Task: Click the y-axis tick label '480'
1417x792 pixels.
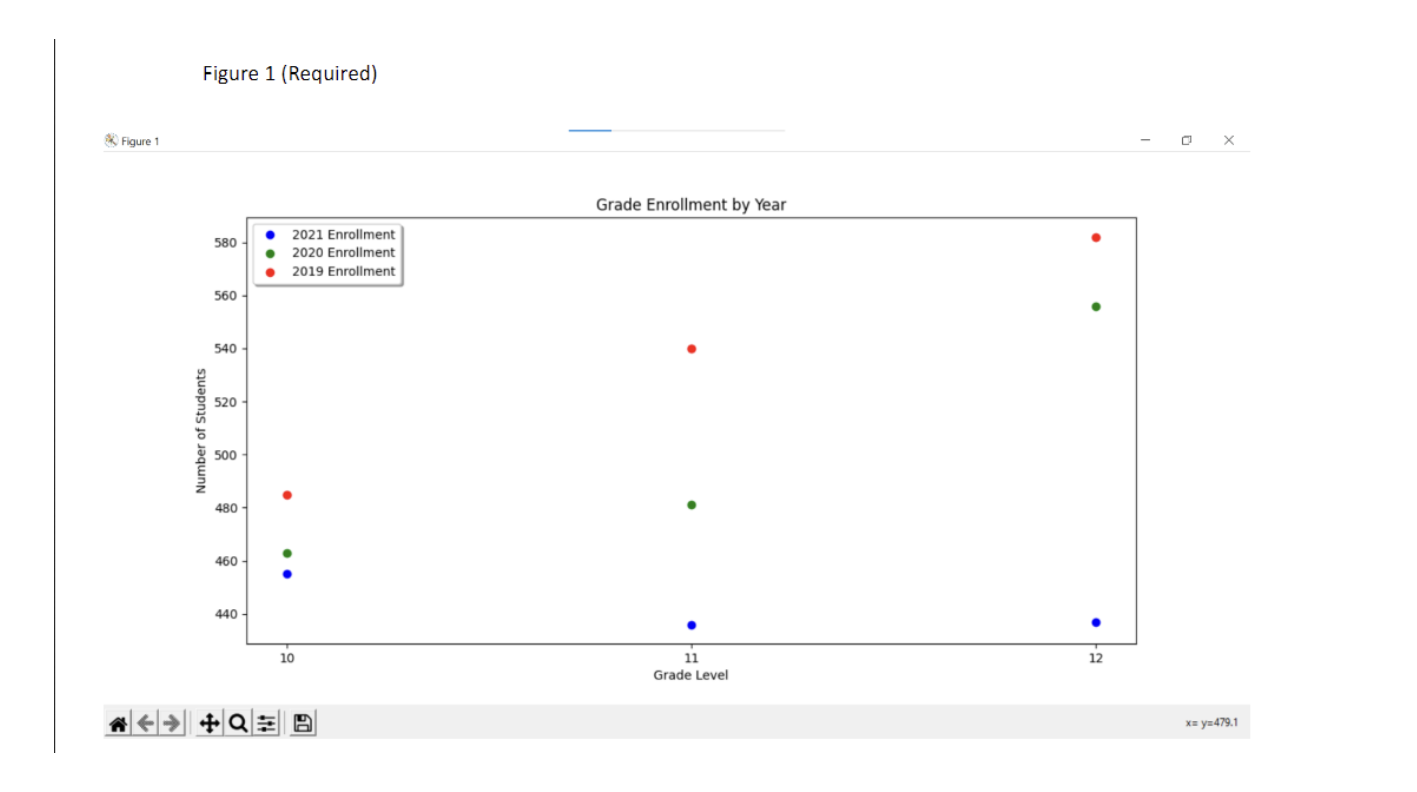Action: 224,508
